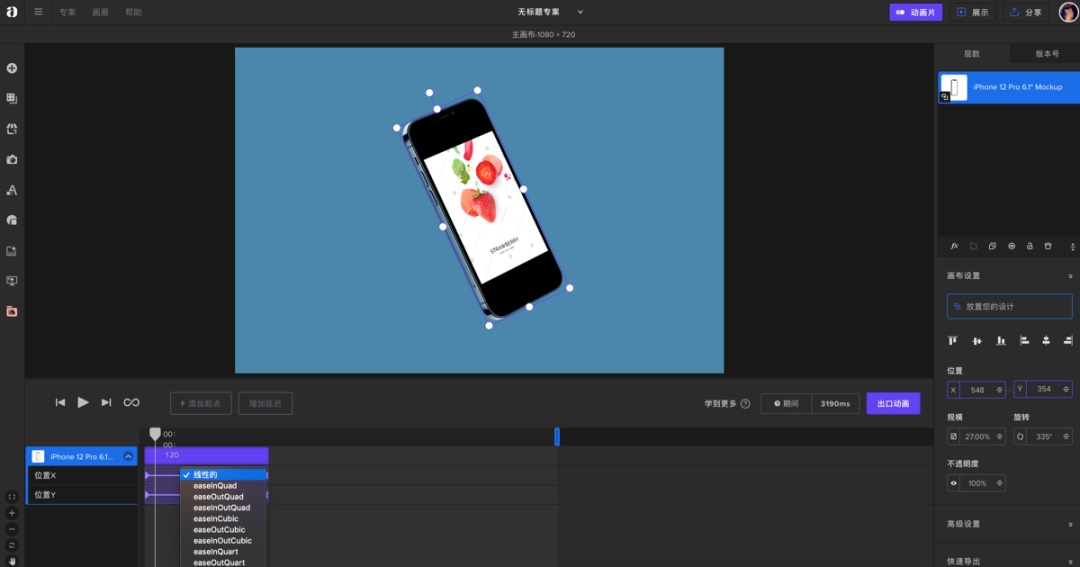The width and height of the screenshot is (1080, 567).
Task: Toggle the 动画片 animation mode switch
Action: [916, 12]
